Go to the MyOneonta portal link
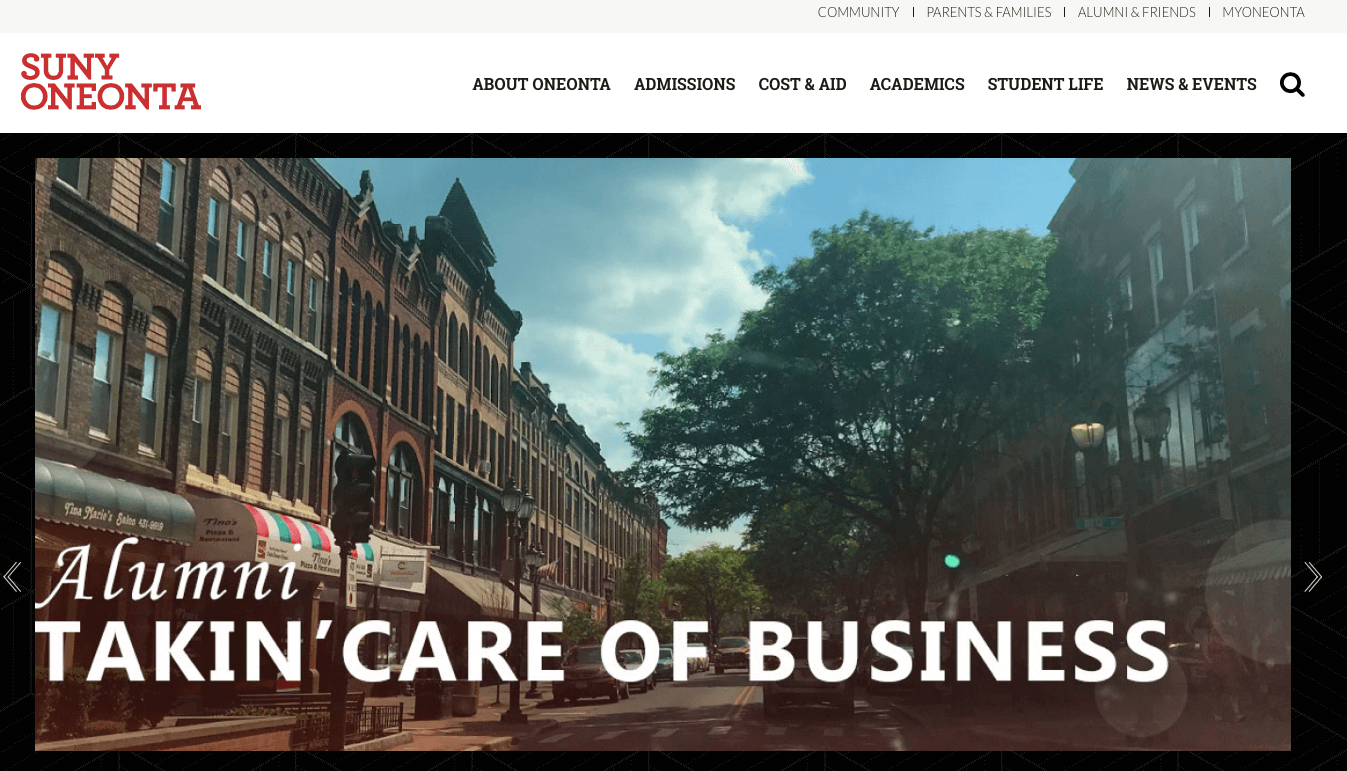Image resolution: width=1347 pixels, height=771 pixels. [x=1263, y=12]
